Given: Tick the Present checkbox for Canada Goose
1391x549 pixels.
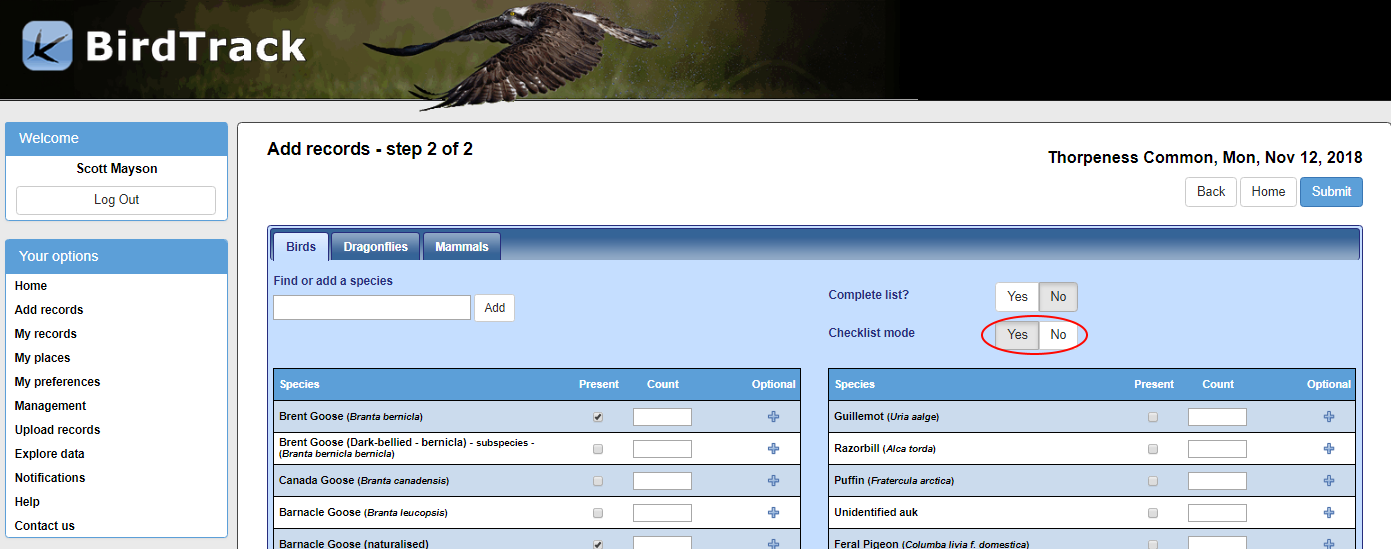Looking at the screenshot, I should coord(598,481).
